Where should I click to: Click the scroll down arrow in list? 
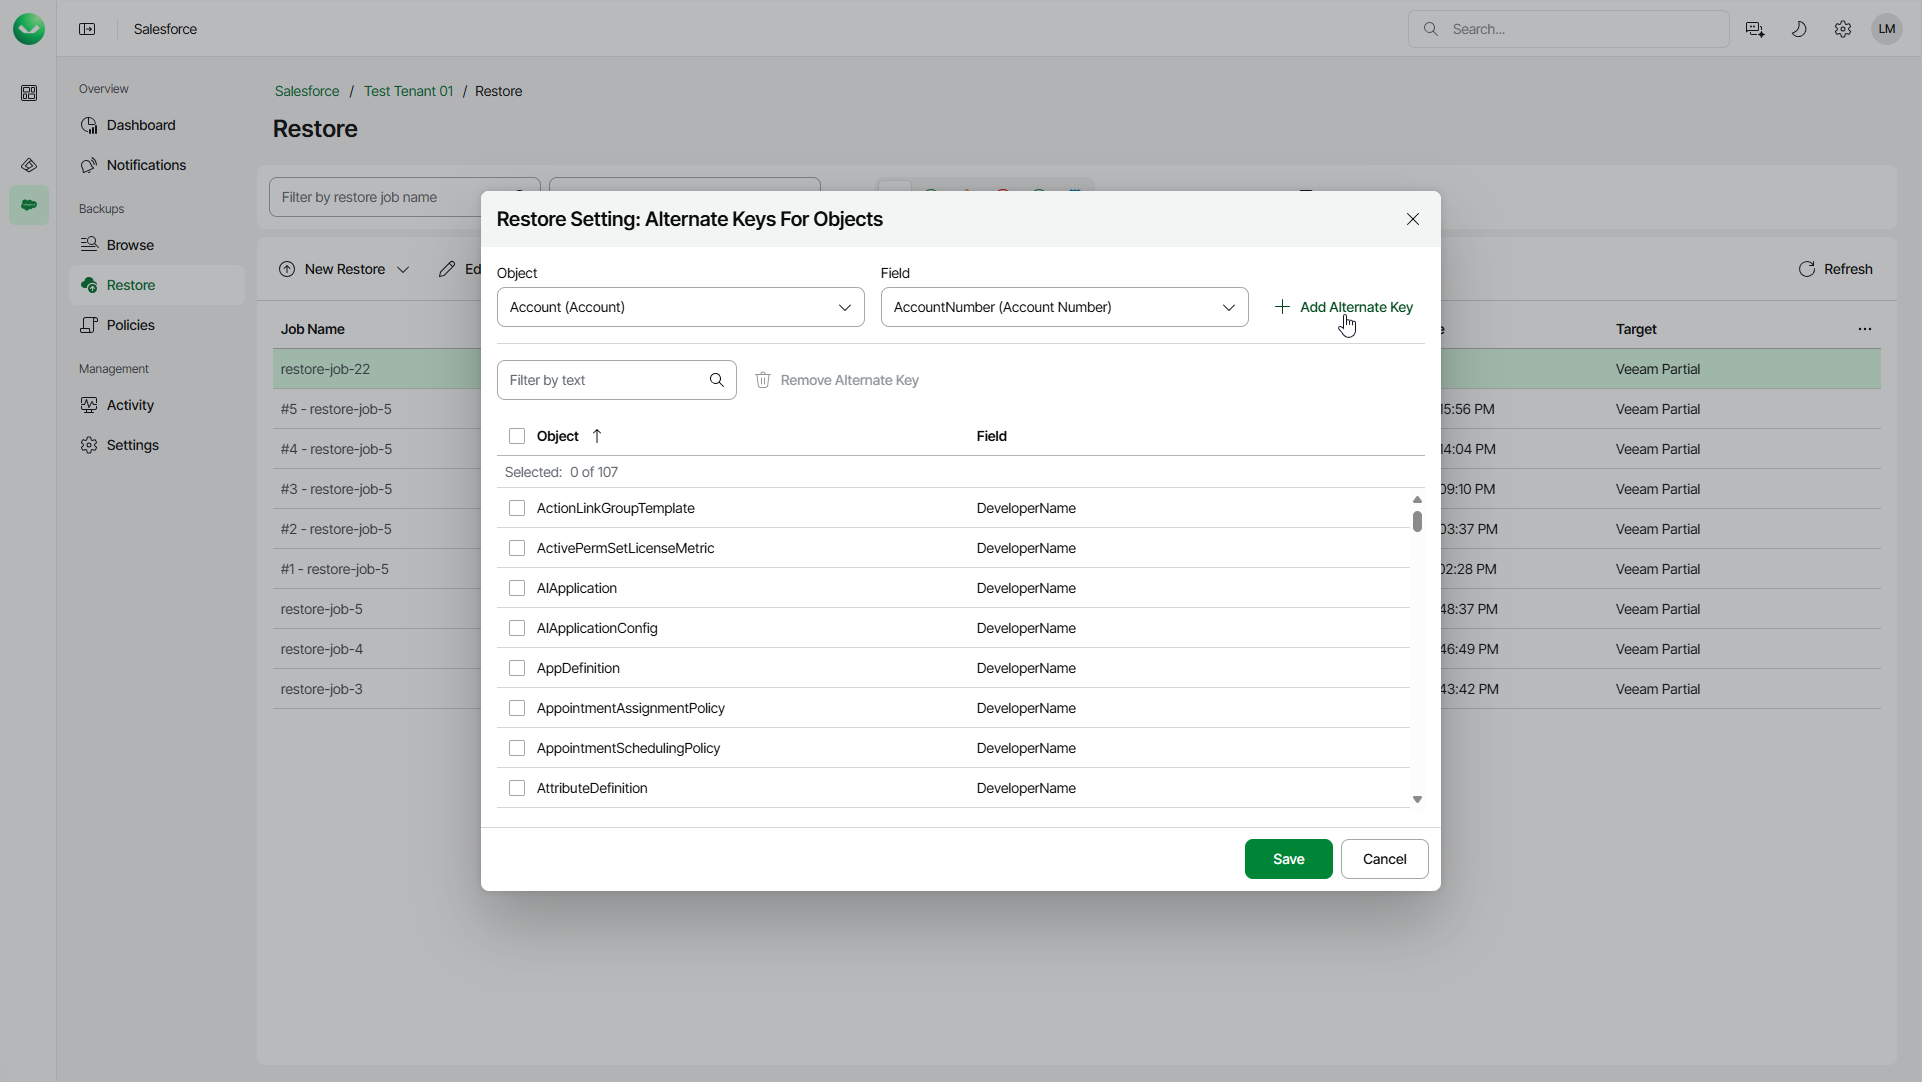pos(1417,799)
